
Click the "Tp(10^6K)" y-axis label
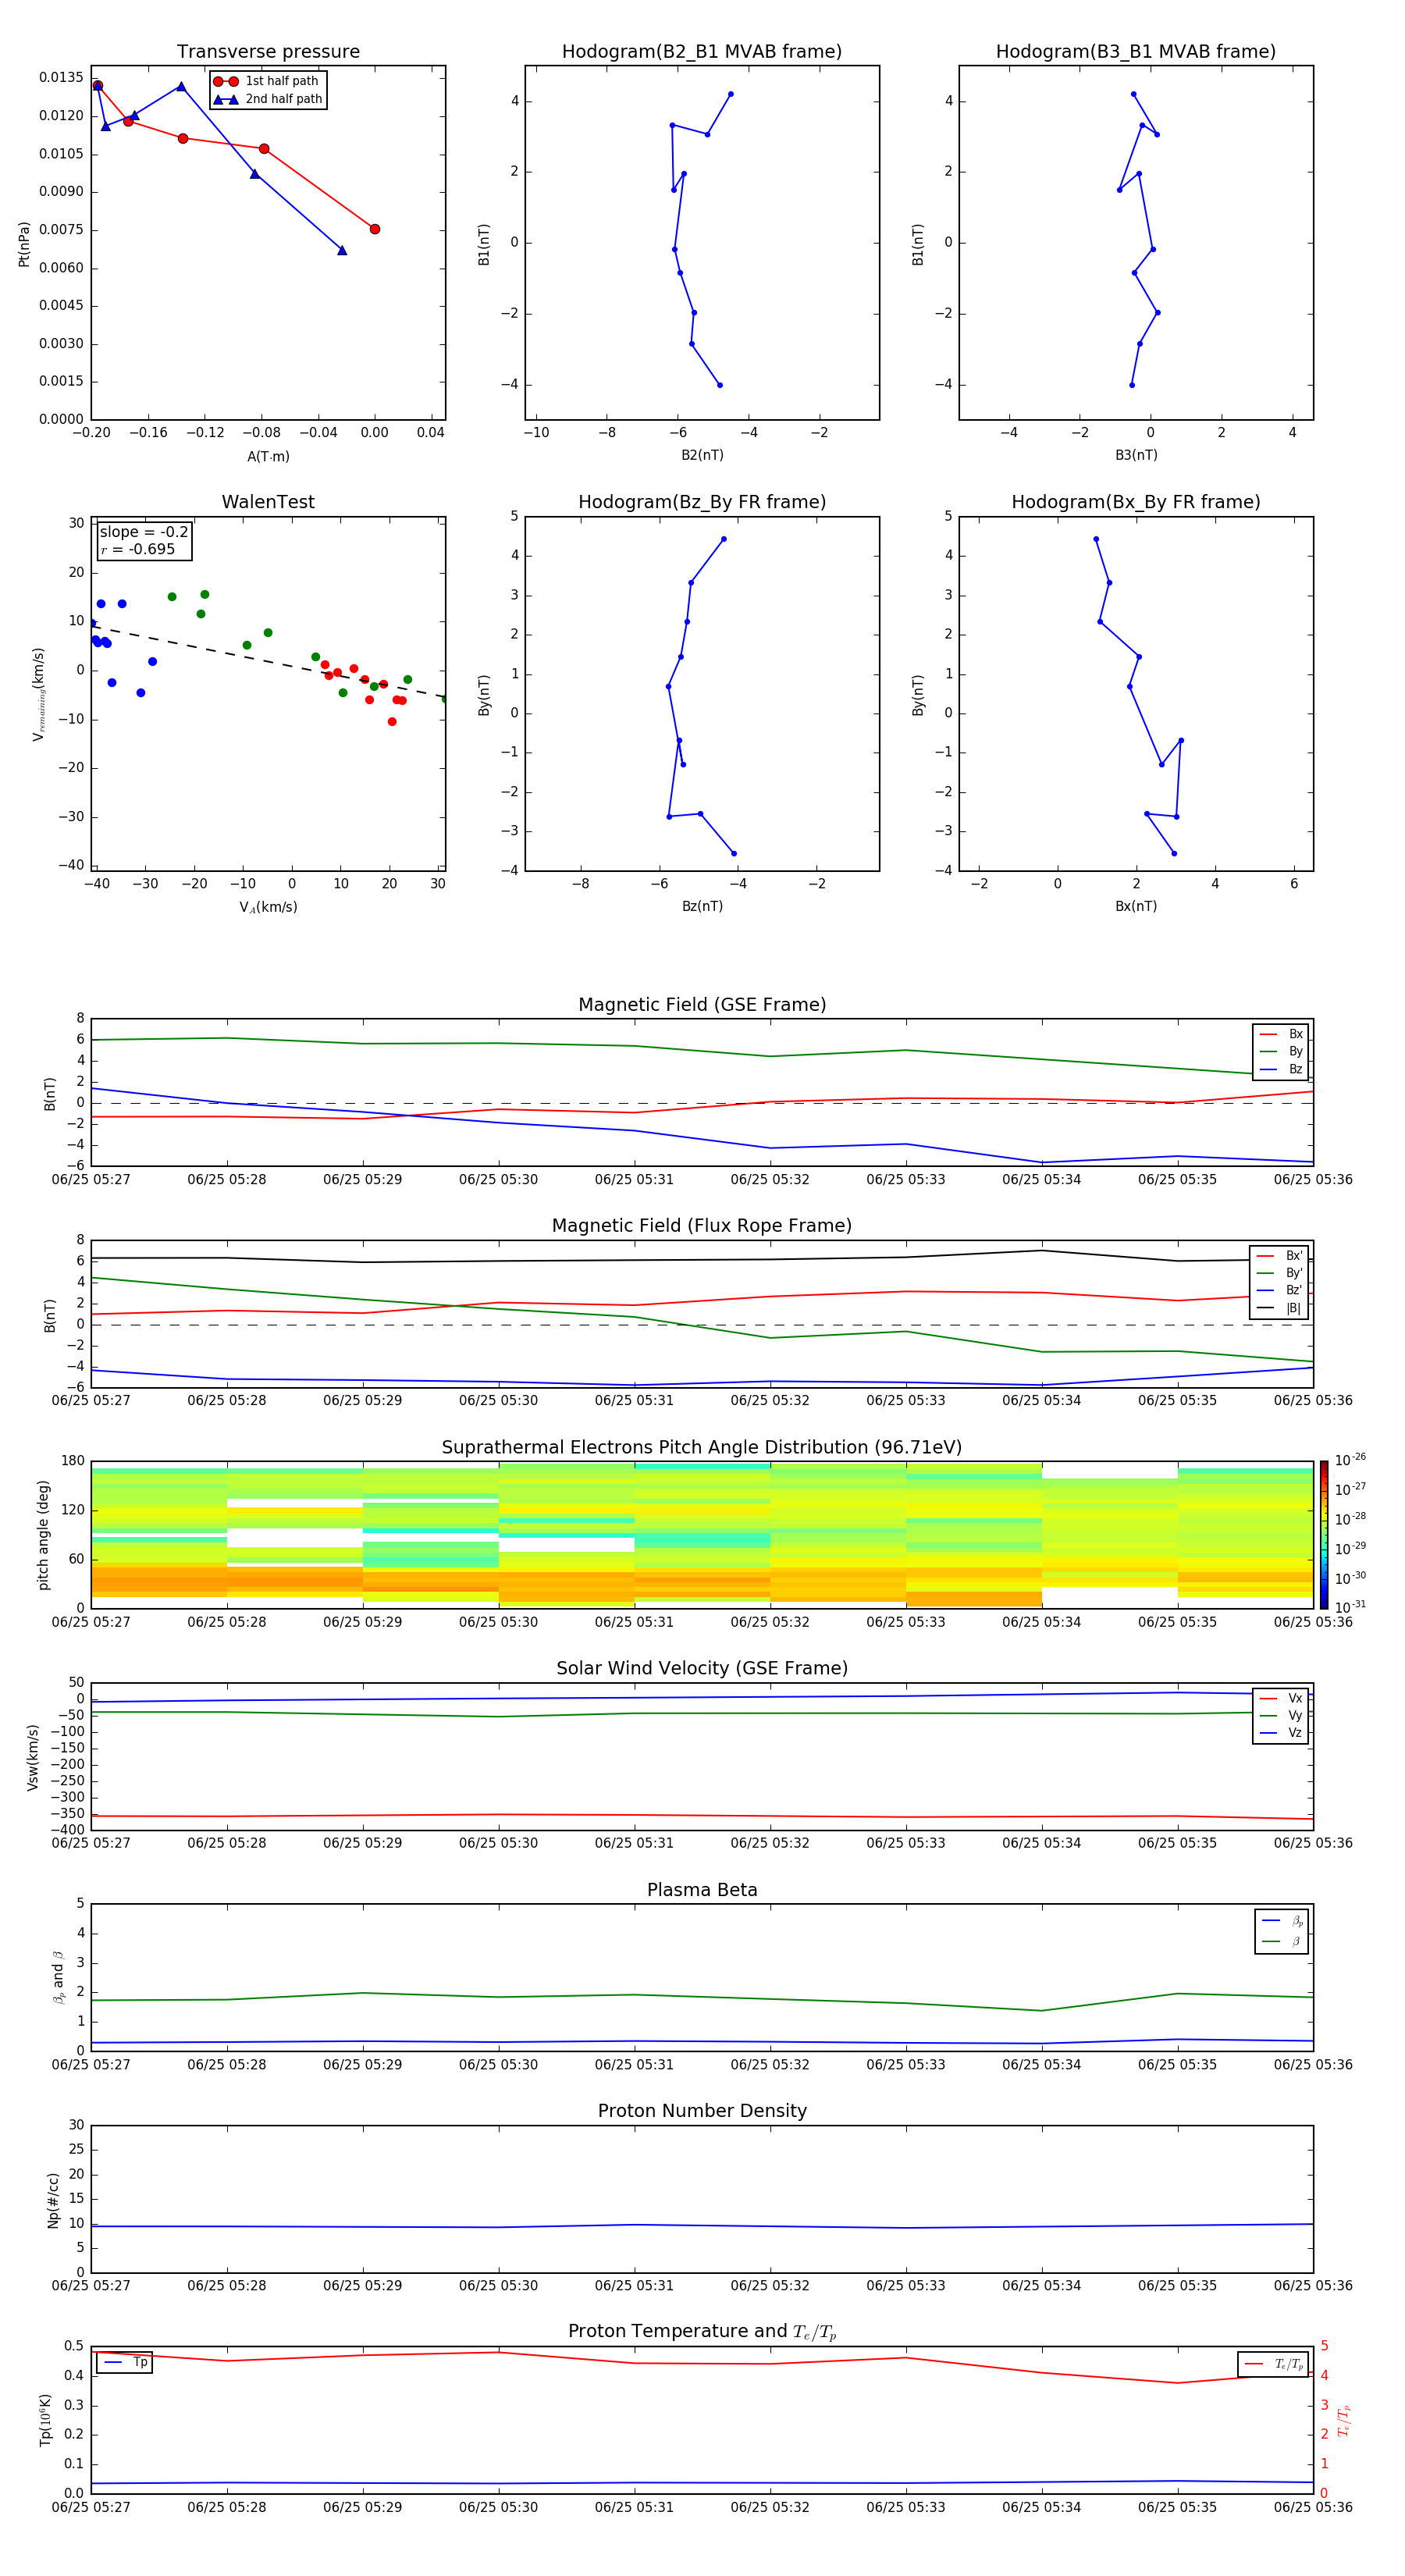(45, 2420)
